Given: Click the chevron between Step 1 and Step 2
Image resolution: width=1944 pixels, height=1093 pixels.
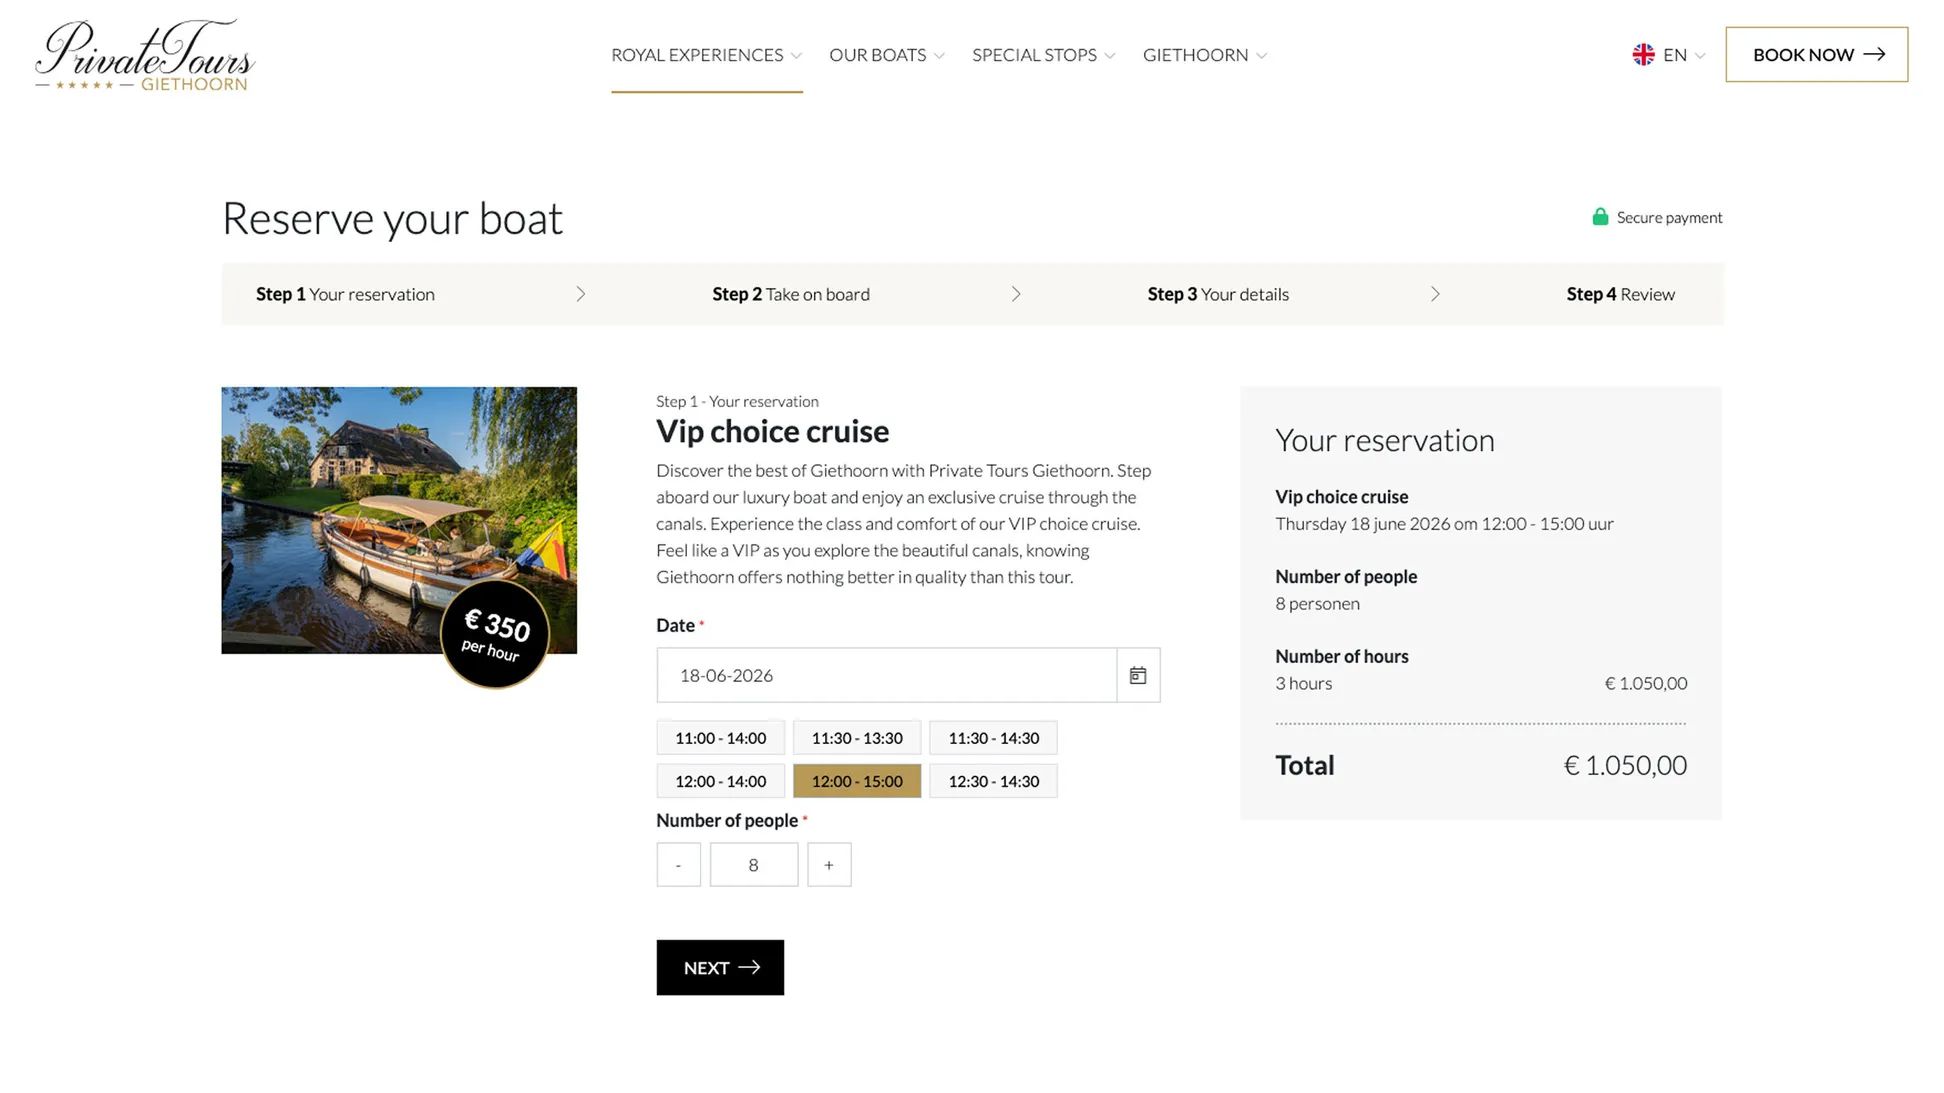Looking at the screenshot, I should click(x=580, y=294).
